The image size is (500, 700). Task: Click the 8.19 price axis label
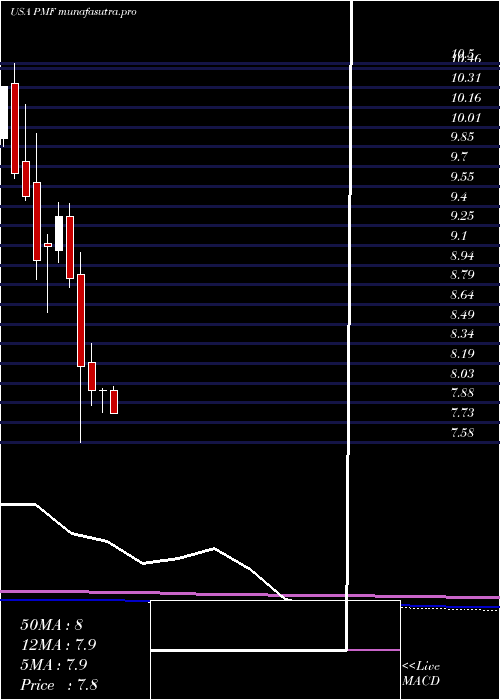pyautogui.click(x=462, y=354)
